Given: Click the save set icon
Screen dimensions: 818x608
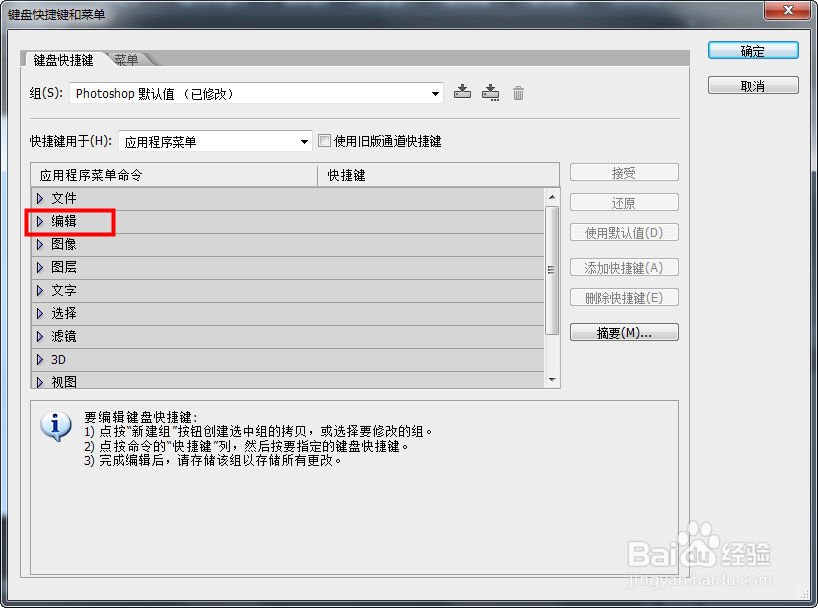Looking at the screenshot, I should pos(462,92).
